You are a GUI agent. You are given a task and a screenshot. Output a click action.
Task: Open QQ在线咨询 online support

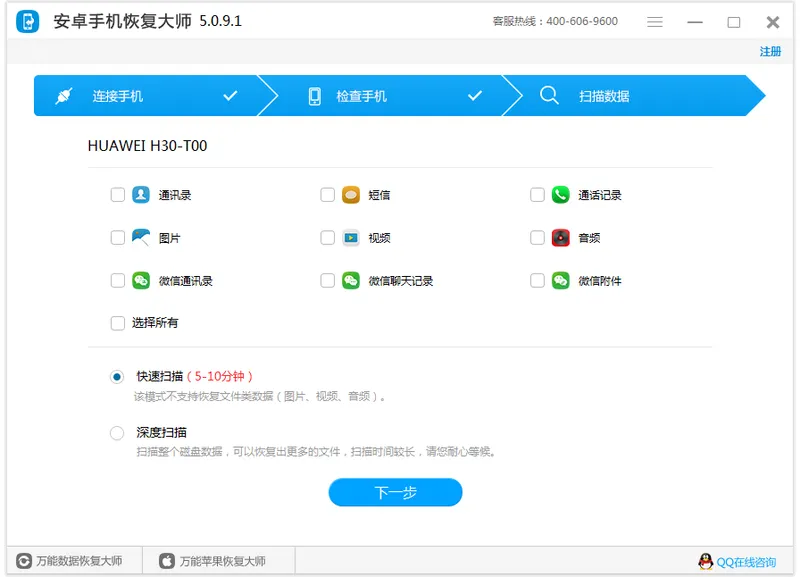click(x=738, y=562)
